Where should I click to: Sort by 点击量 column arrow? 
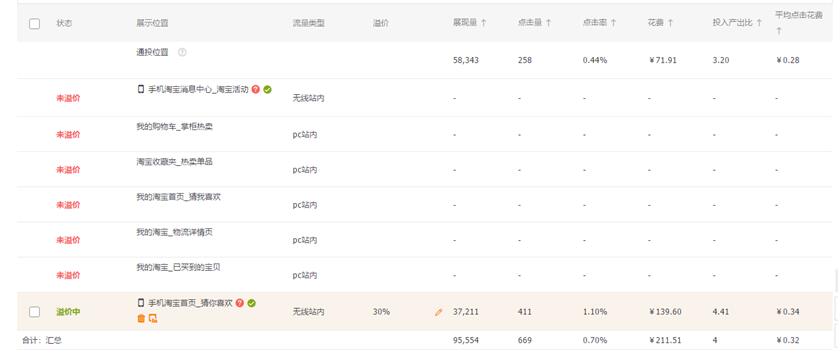[548, 23]
